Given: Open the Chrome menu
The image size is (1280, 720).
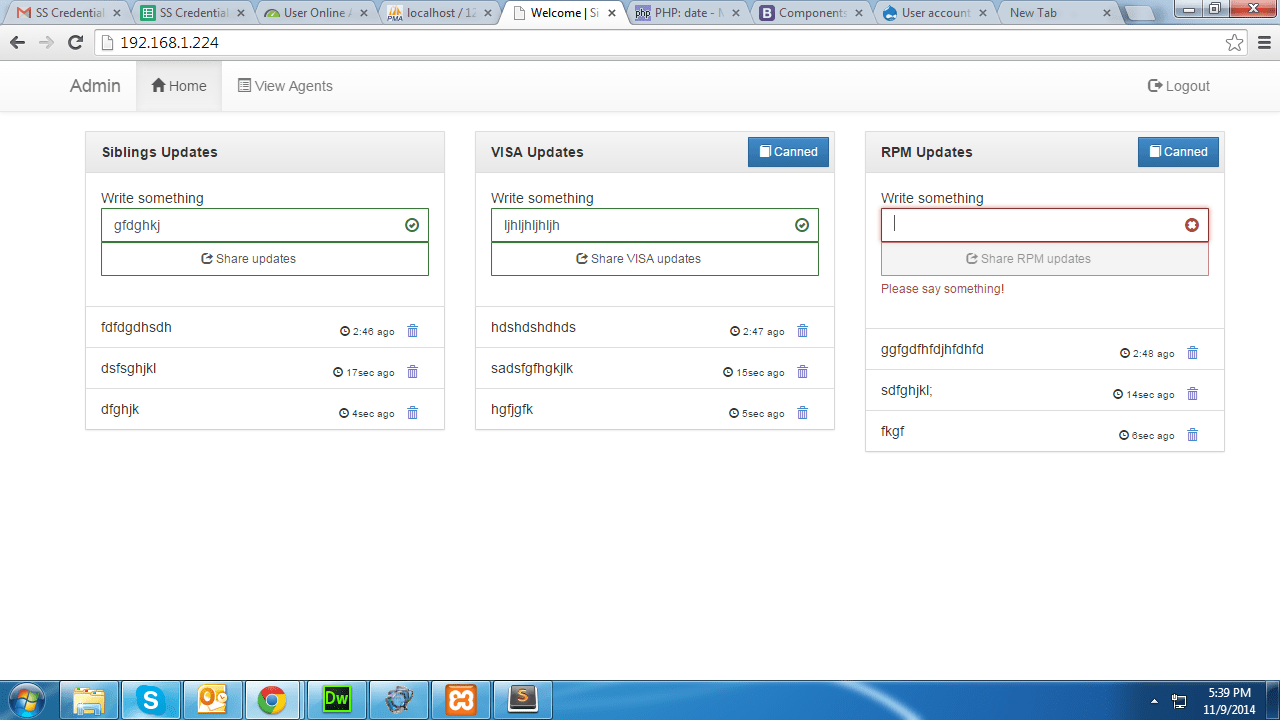Looking at the screenshot, I should click(1263, 43).
